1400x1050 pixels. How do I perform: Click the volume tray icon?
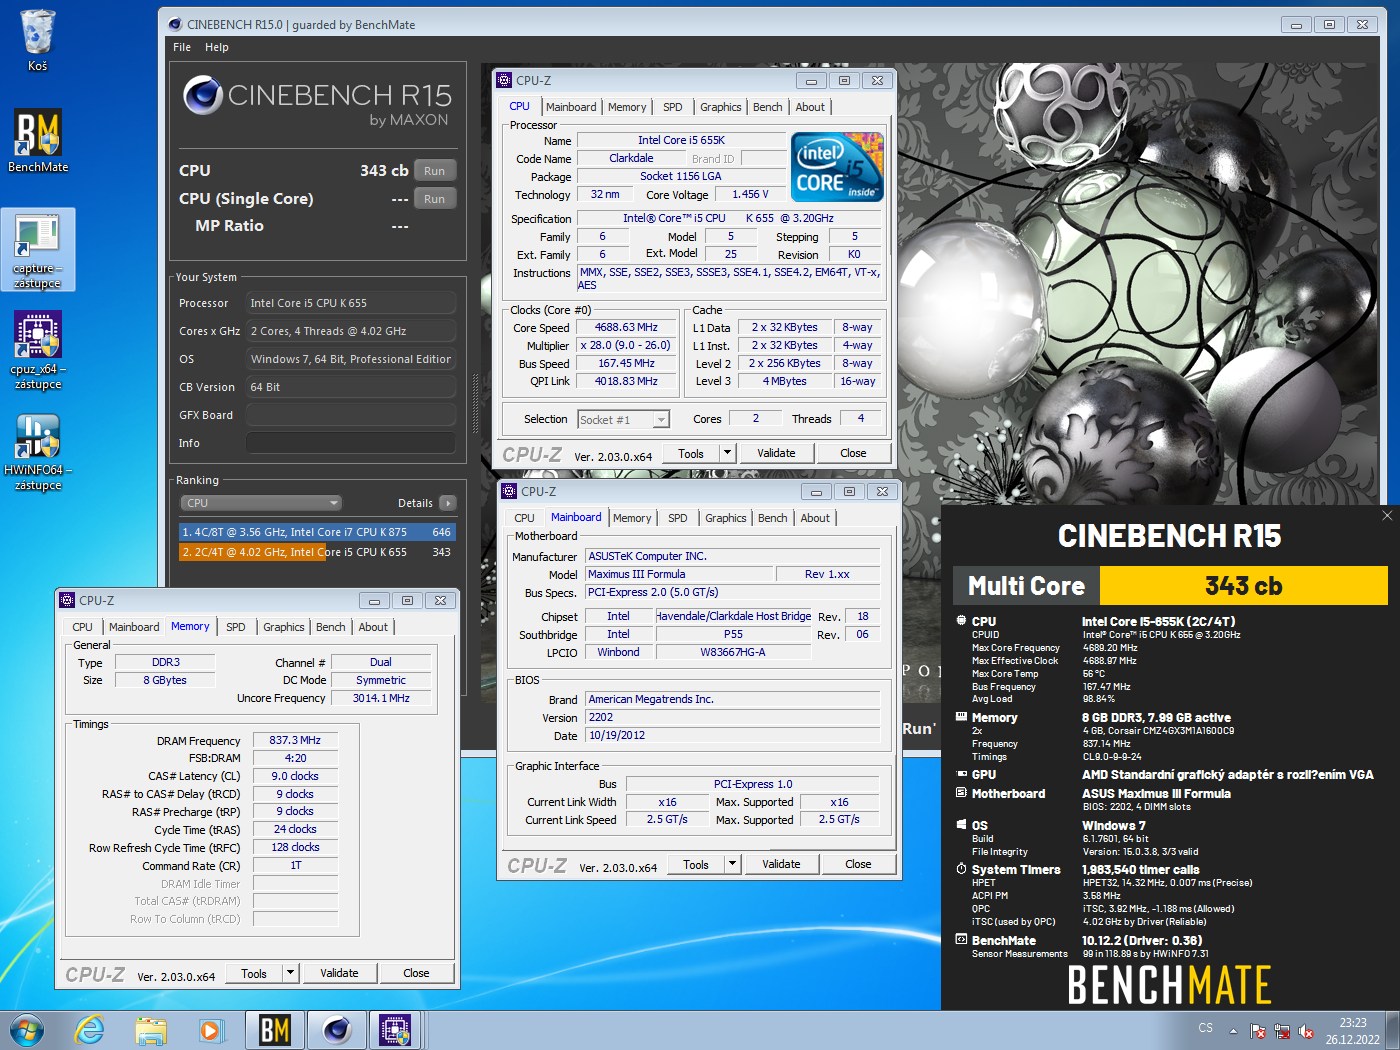pos(1305,1030)
